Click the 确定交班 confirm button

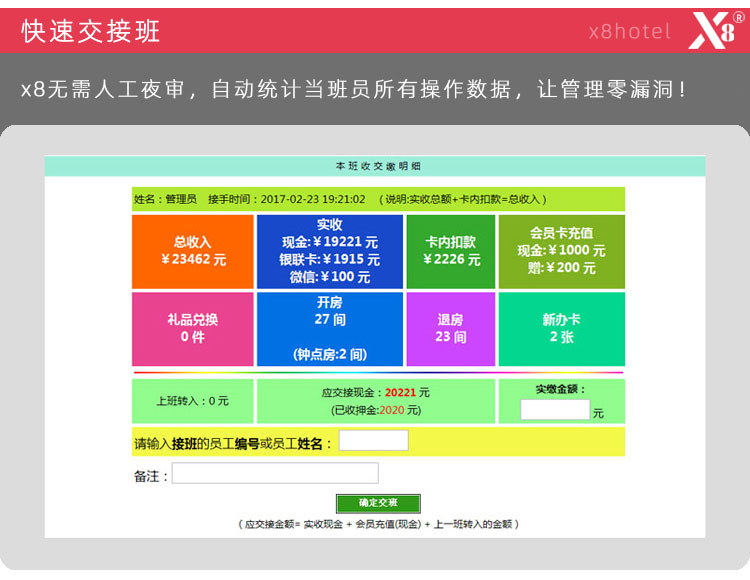click(x=378, y=503)
